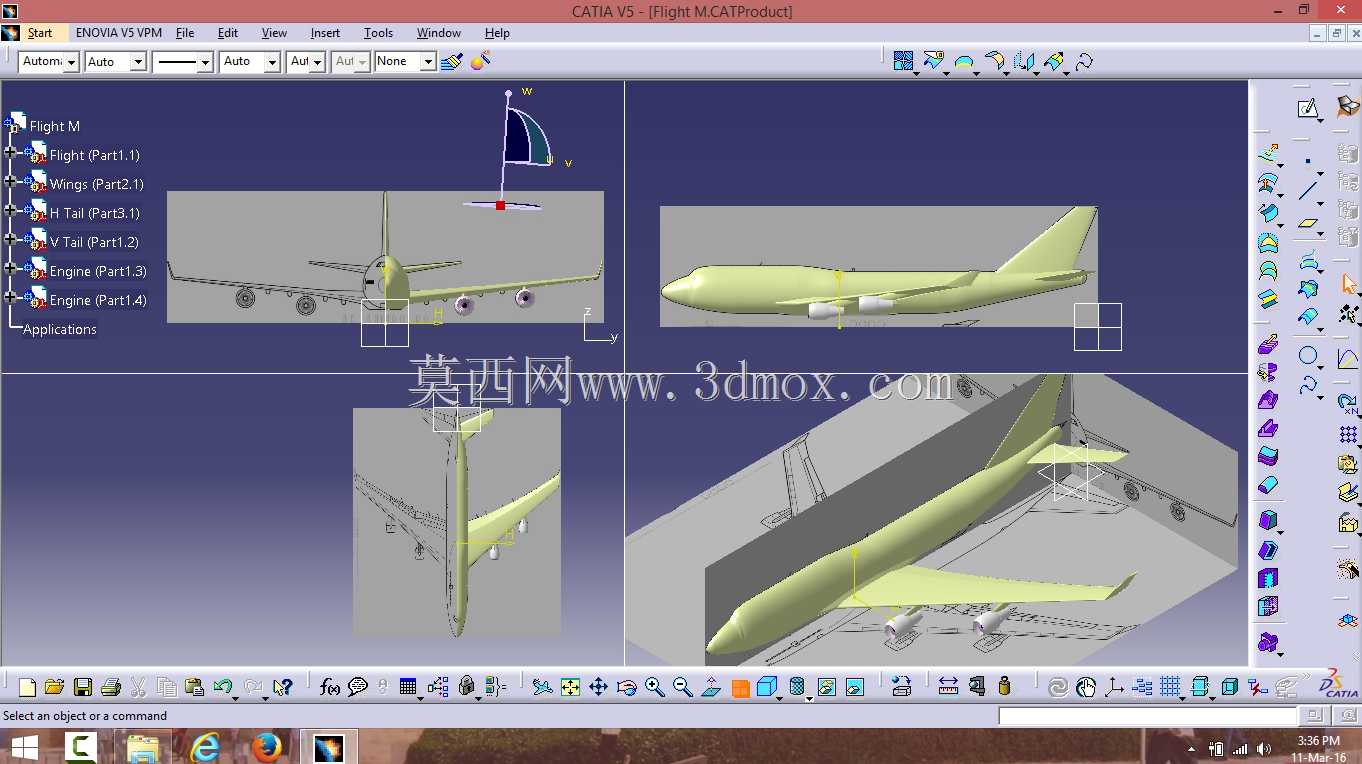
Task: Select Flight M root in the tree
Action: point(55,126)
